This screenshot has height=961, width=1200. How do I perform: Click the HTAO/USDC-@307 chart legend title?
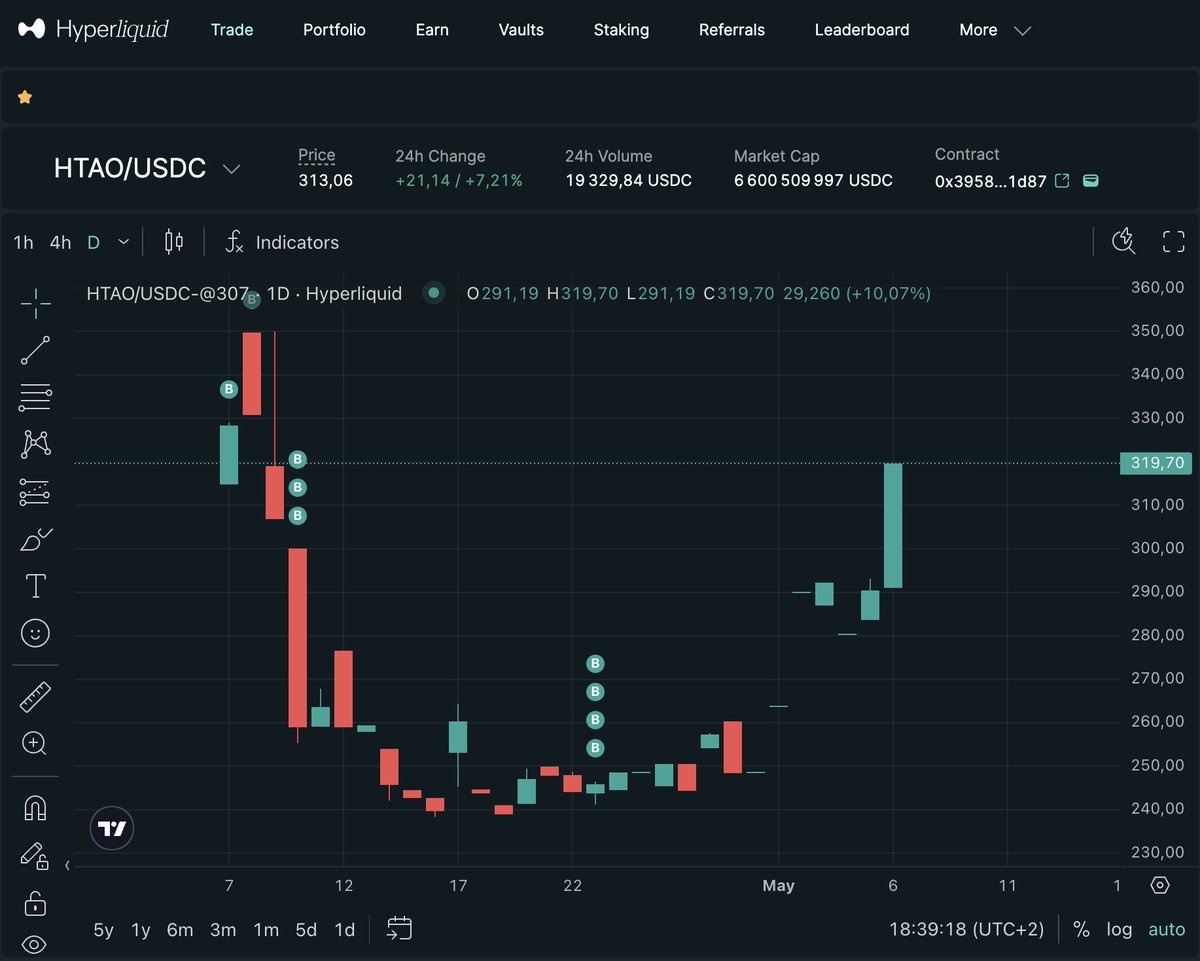(244, 293)
